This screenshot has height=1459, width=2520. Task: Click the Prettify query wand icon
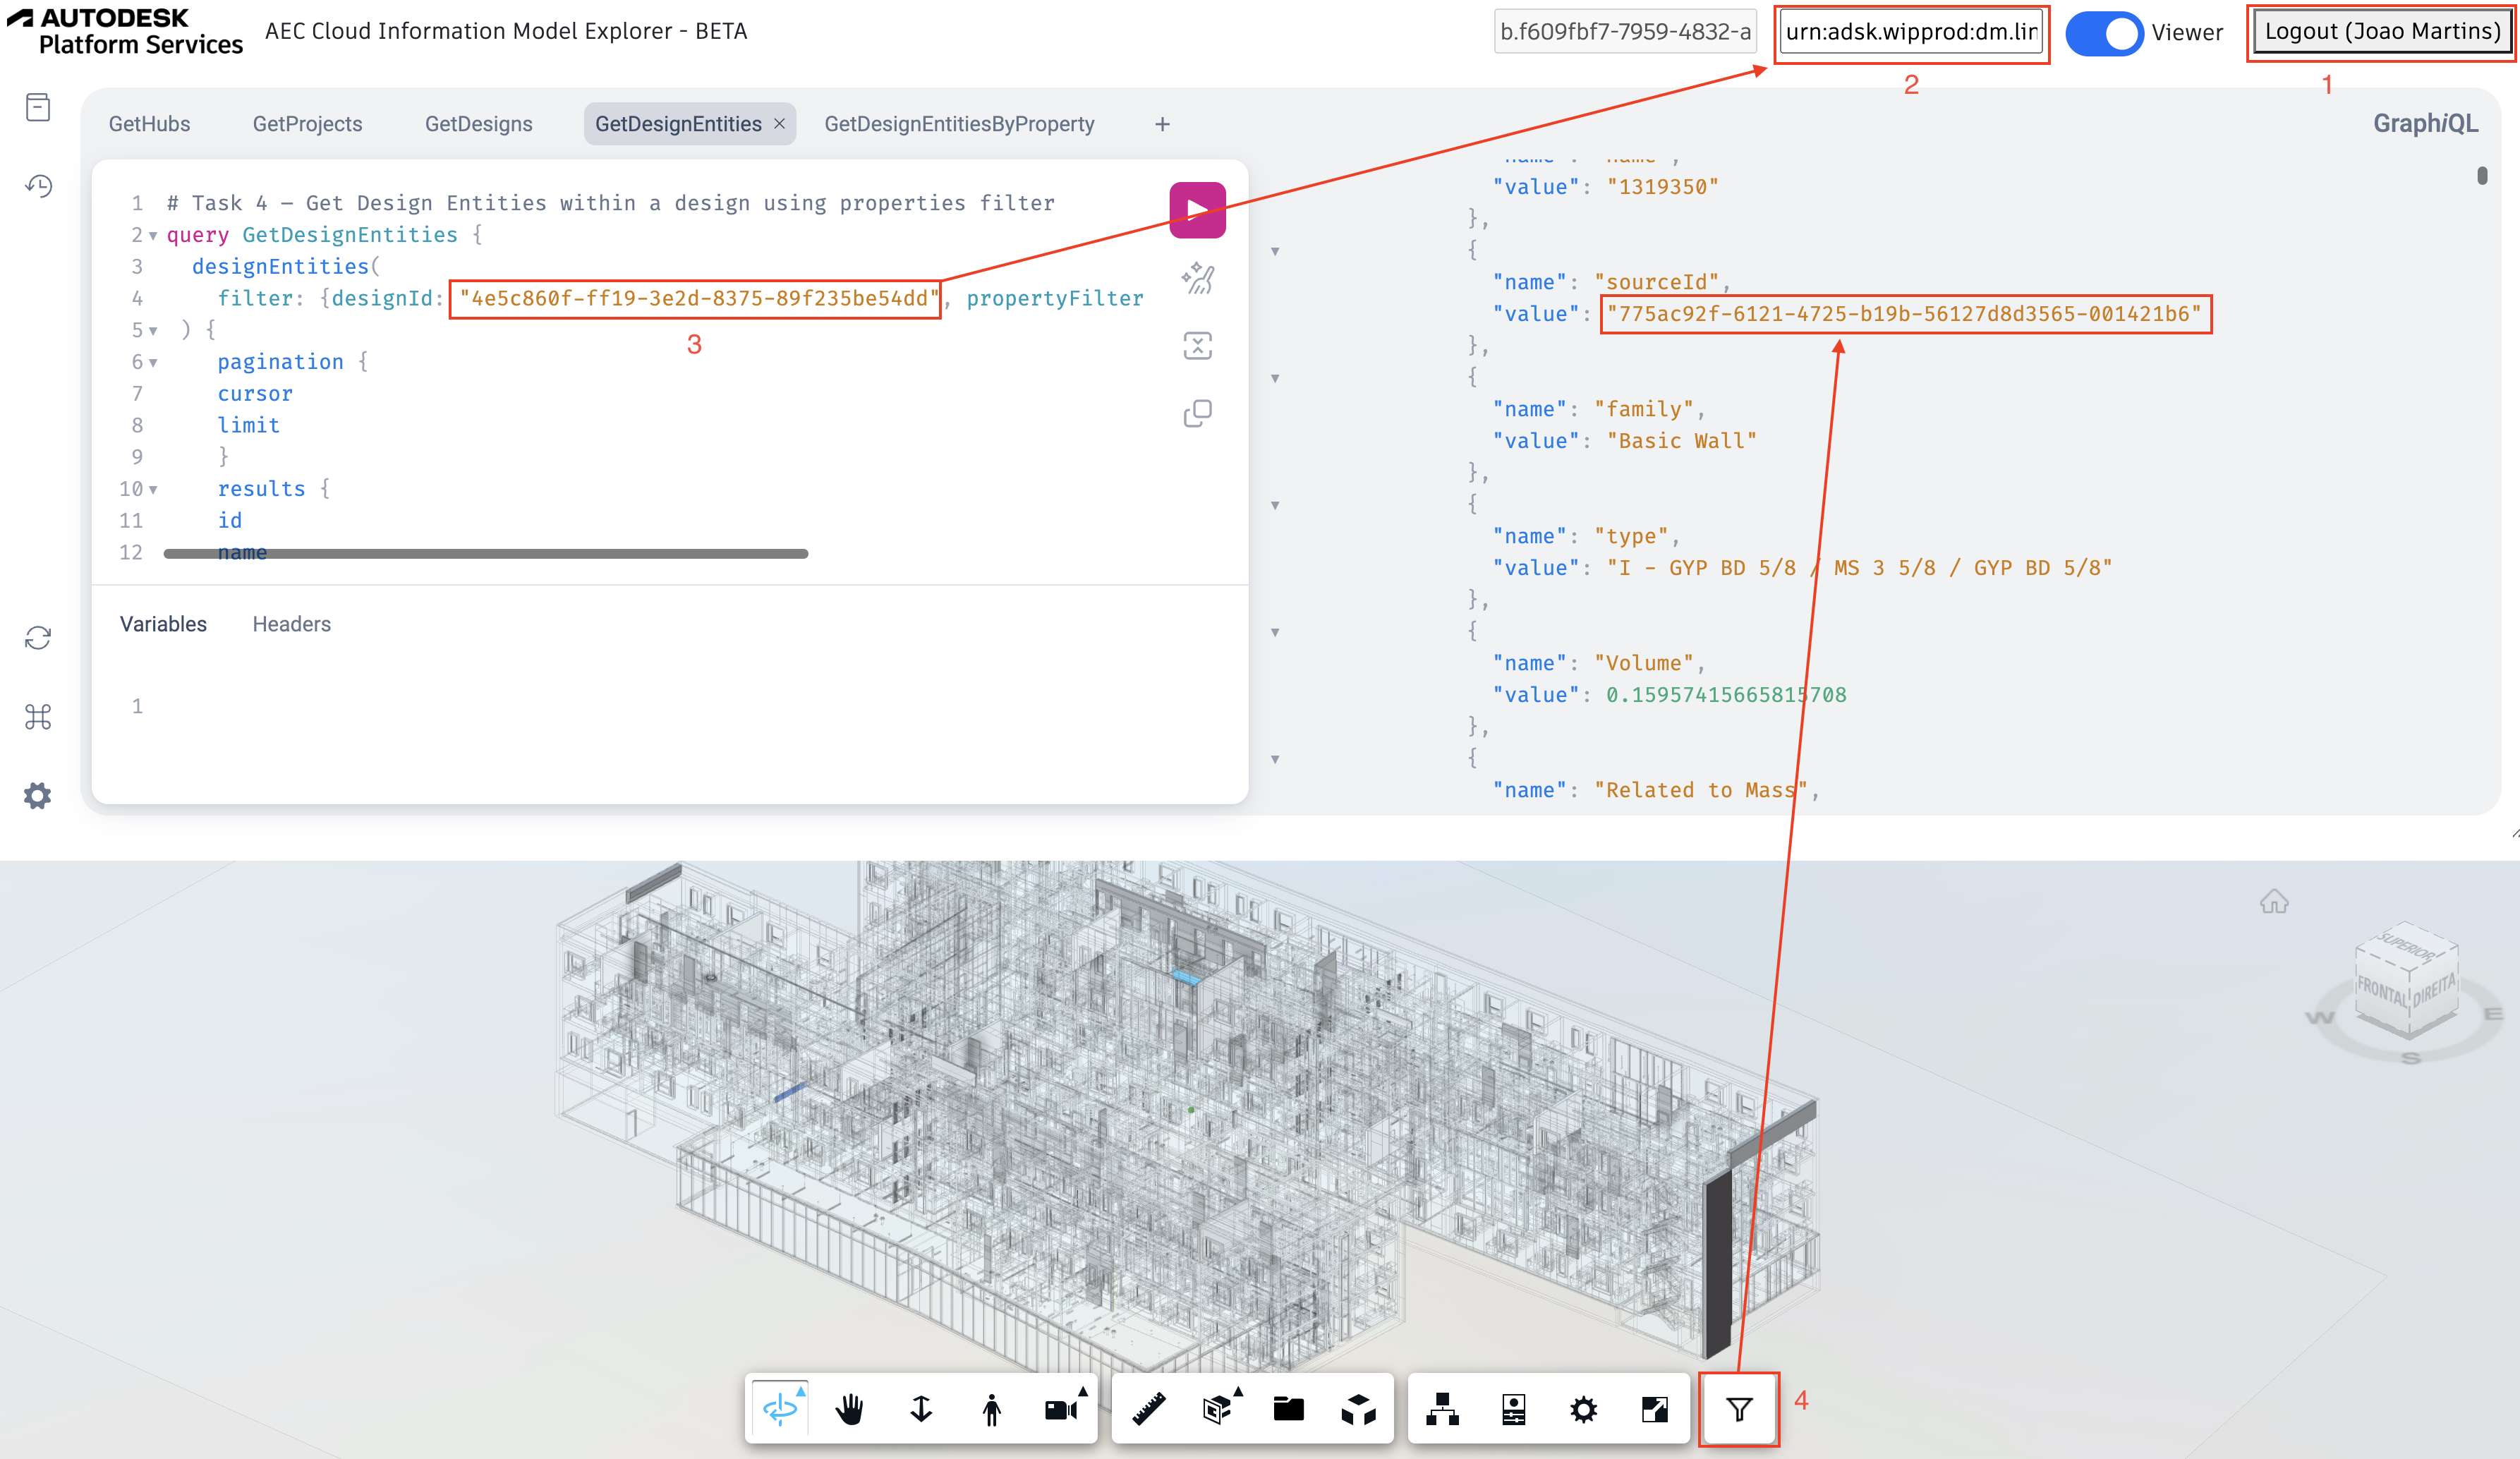(x=1197, y=278)
